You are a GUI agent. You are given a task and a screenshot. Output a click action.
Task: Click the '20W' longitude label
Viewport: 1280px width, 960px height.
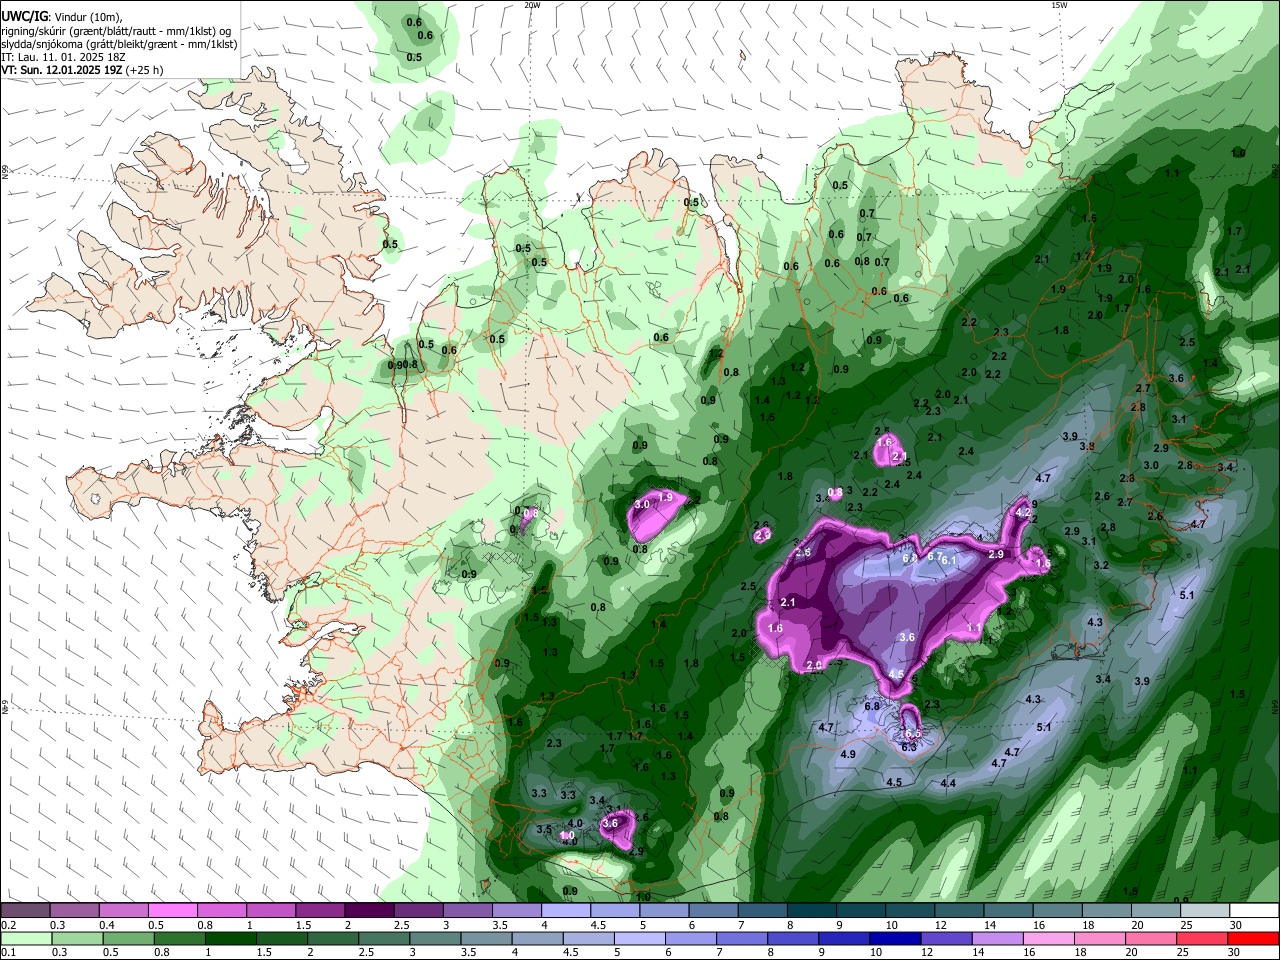click(532, 5)
